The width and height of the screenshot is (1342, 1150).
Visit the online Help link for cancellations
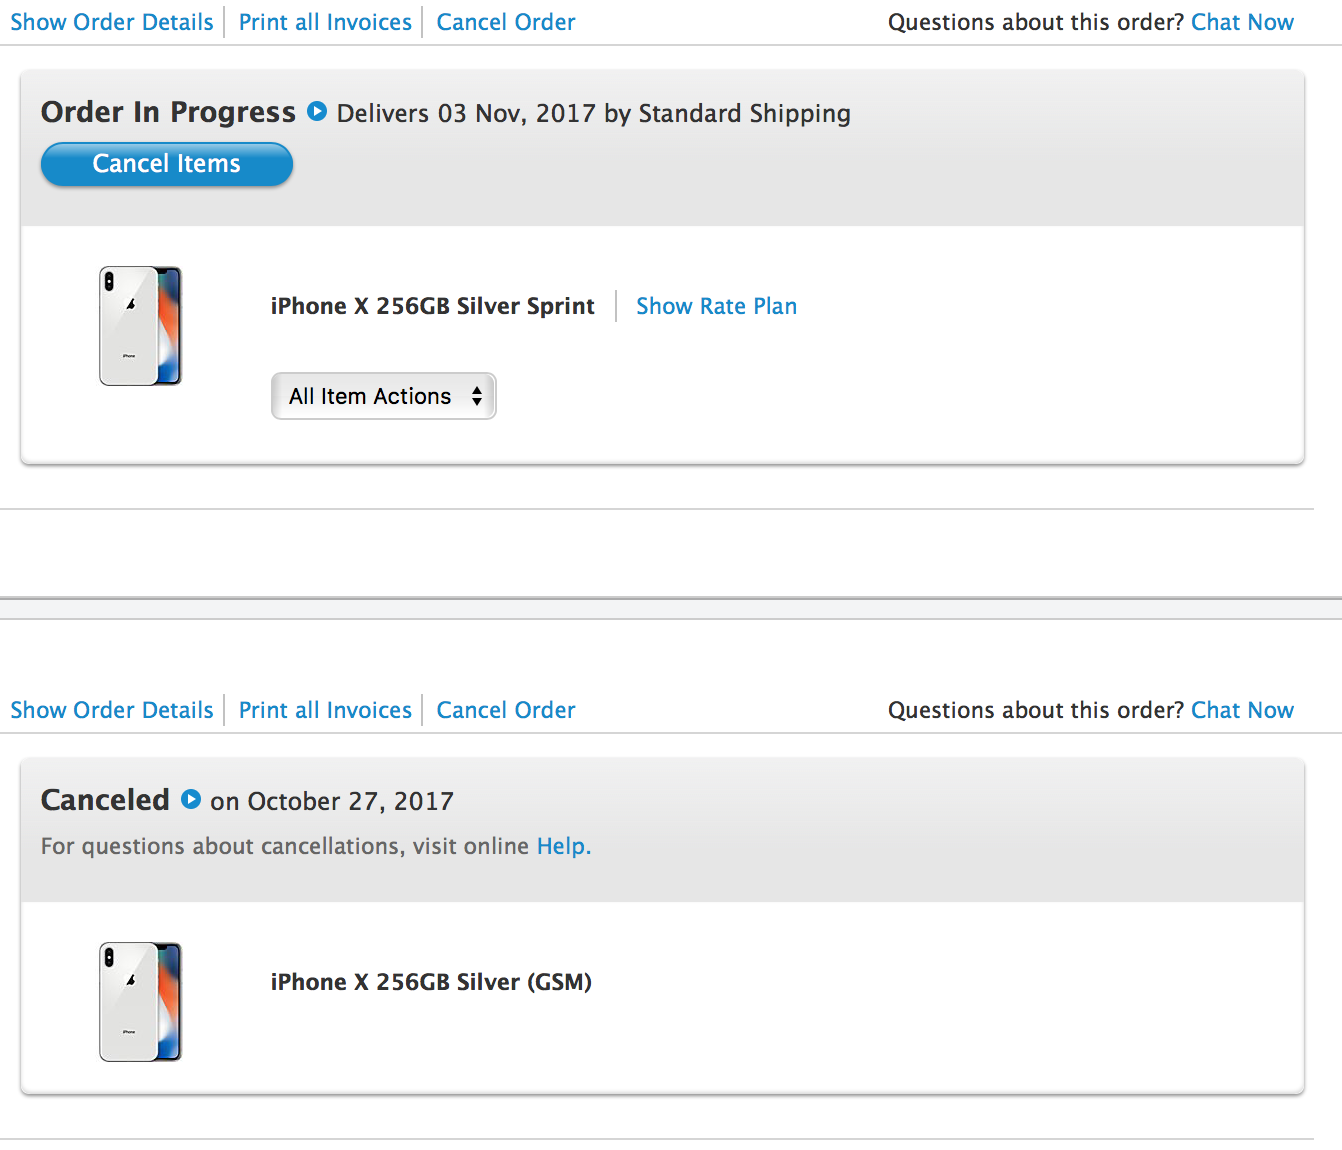pos(562,846)
